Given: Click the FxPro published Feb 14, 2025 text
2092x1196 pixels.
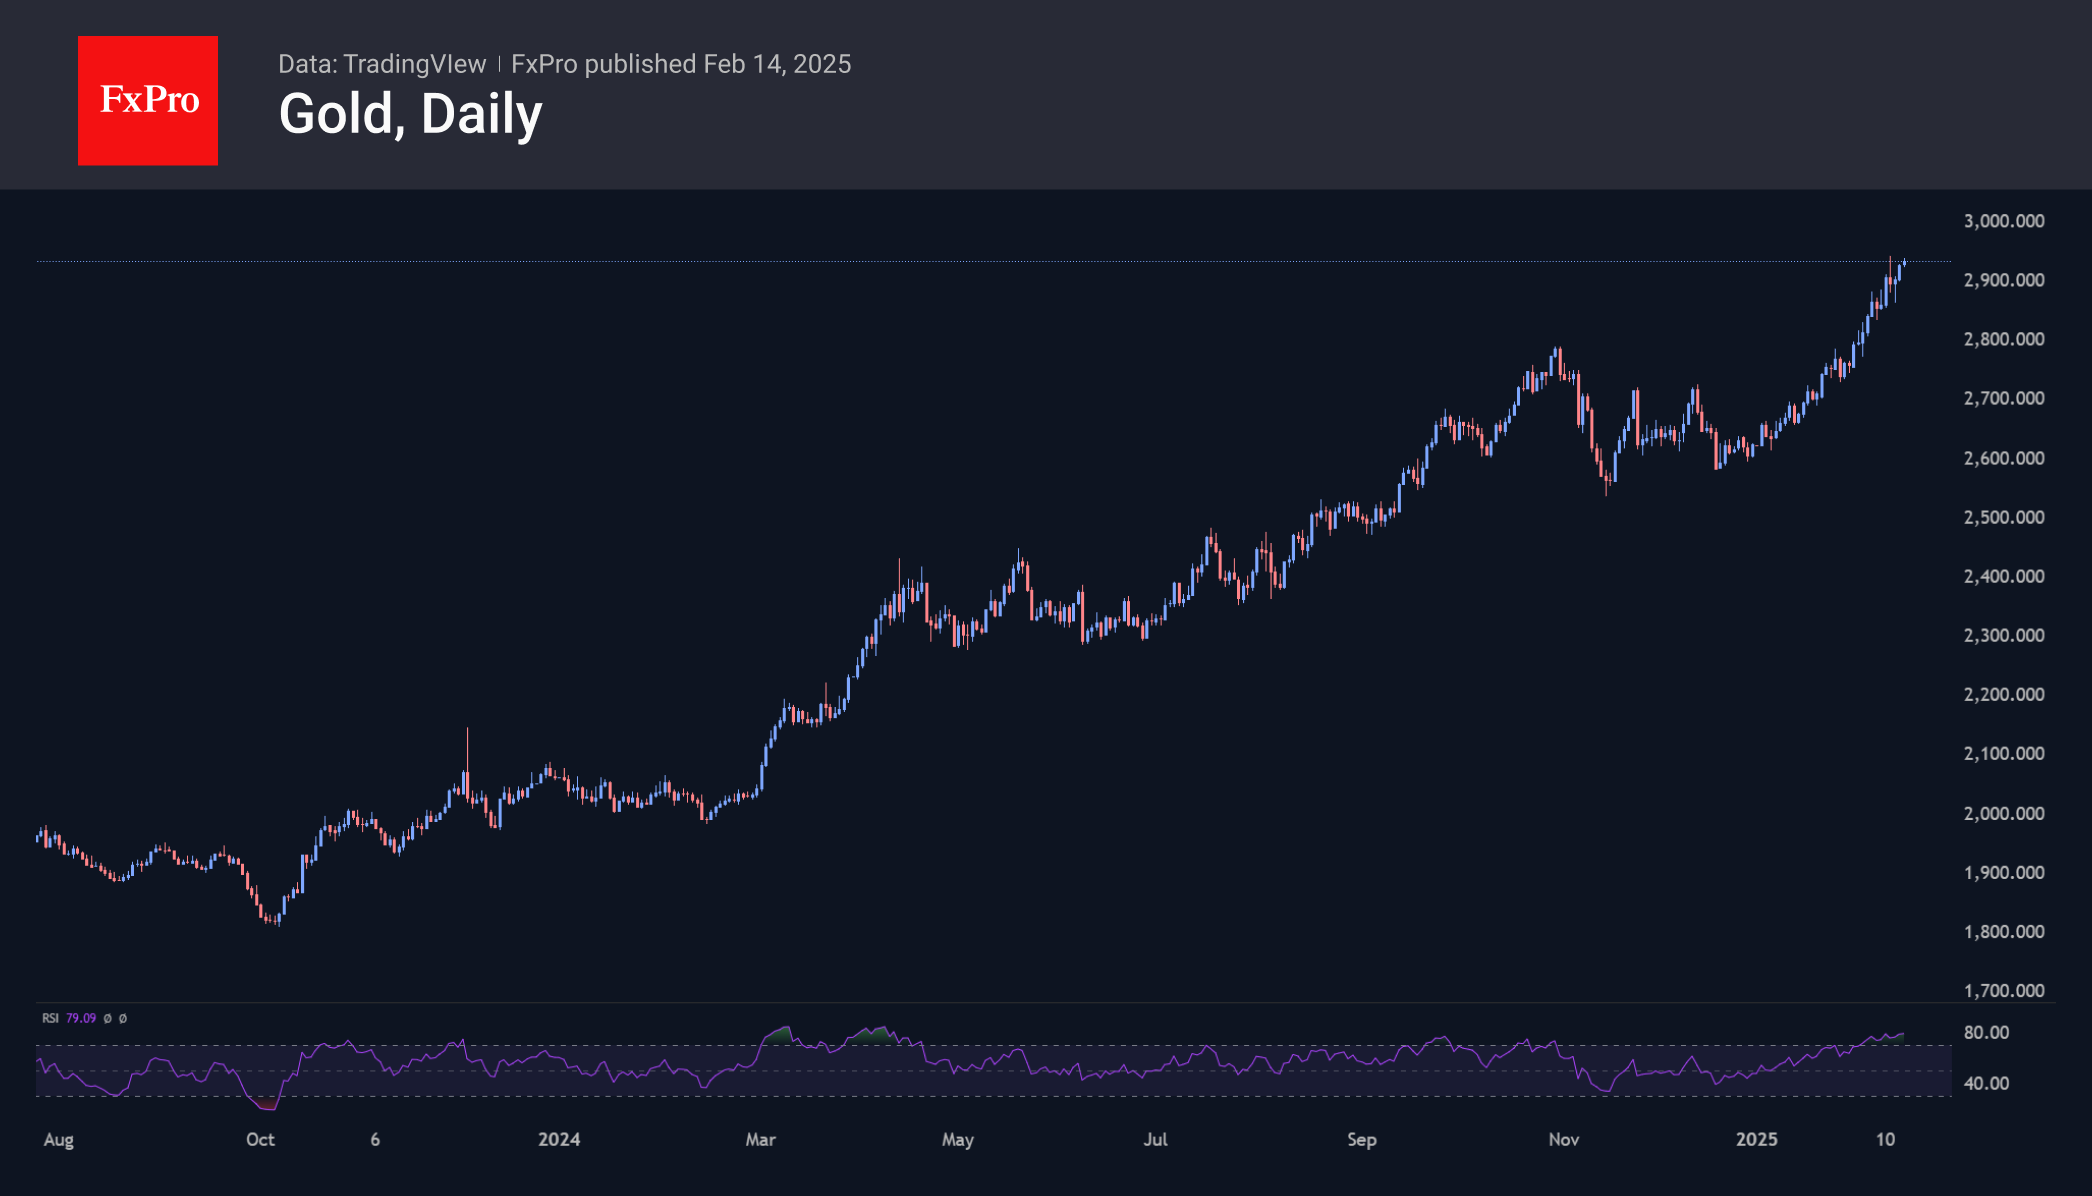Looking at the screenshot, I should coord(681,64).
